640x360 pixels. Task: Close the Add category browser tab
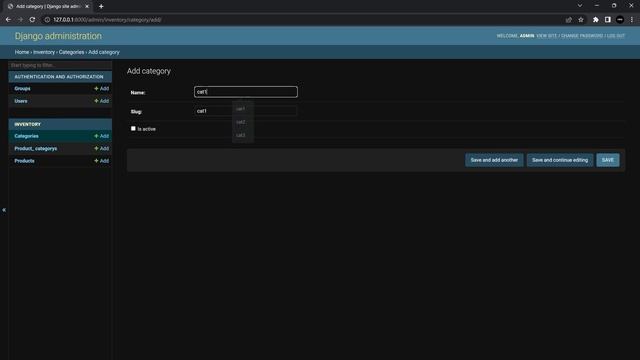(87, 7)
